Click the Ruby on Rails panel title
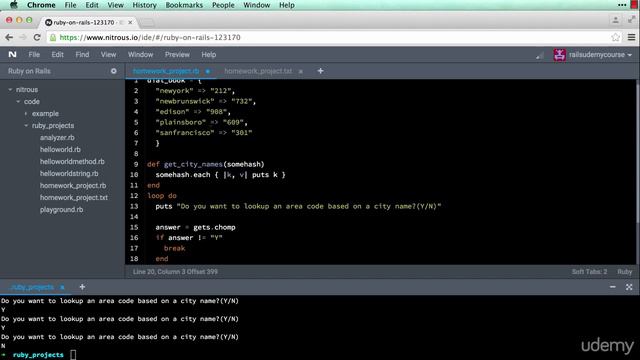Screen dimensions: 640x360 29,71
